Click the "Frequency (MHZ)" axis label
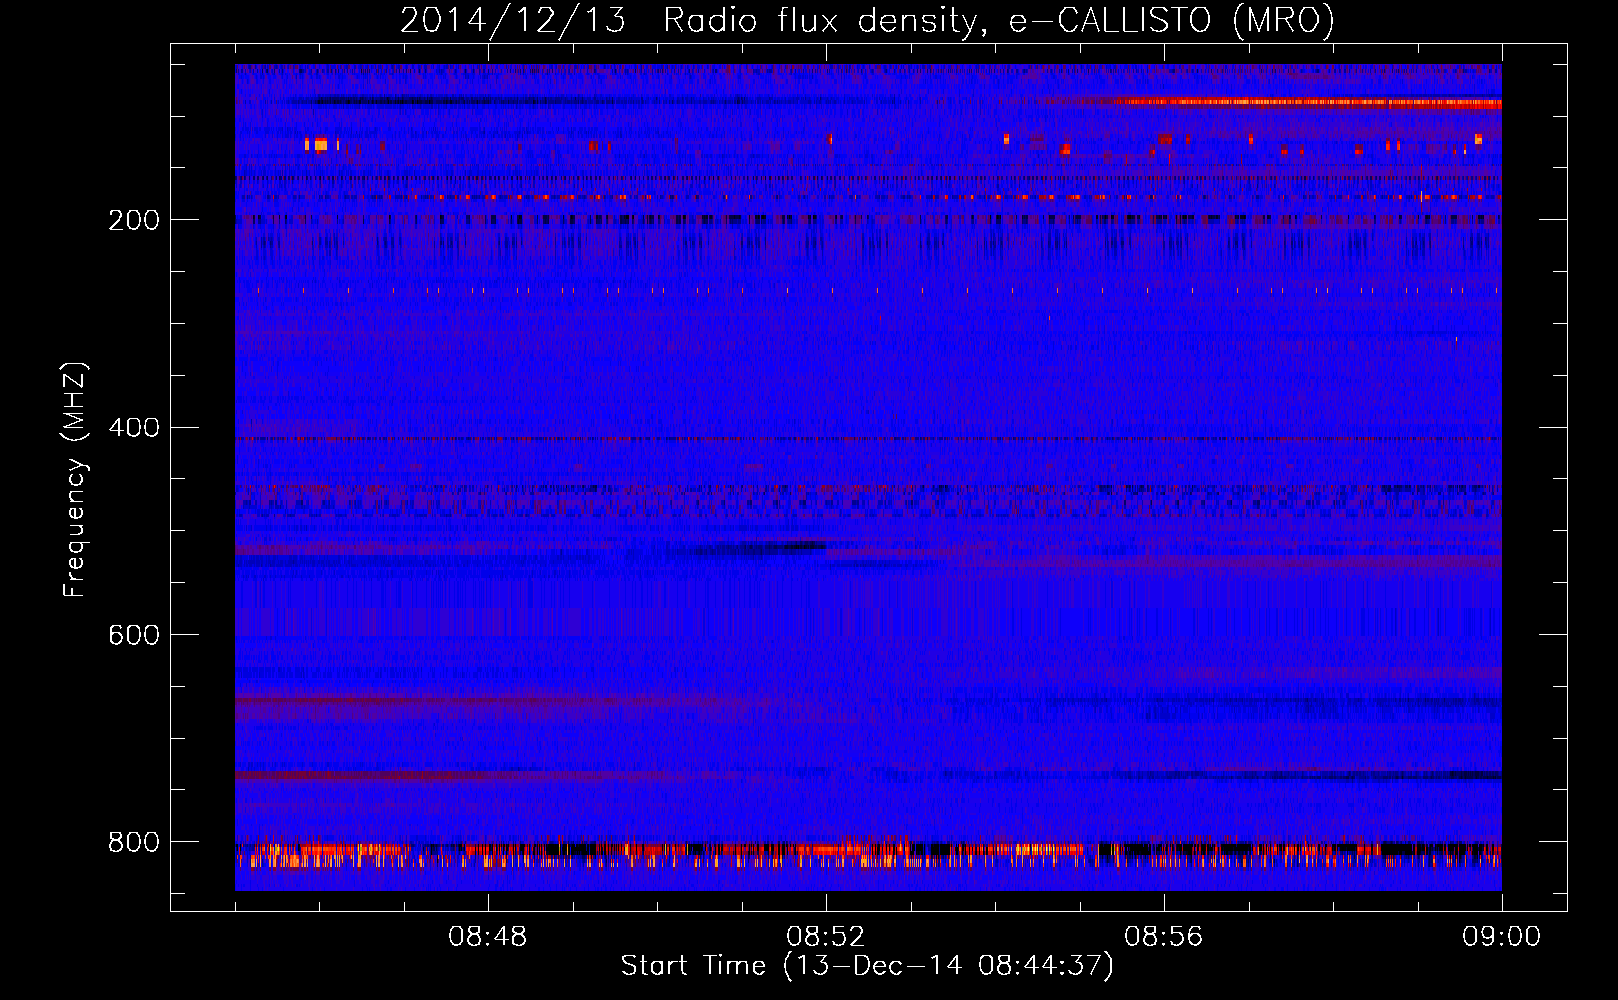 pyautogui.click(x=74, y=480)
